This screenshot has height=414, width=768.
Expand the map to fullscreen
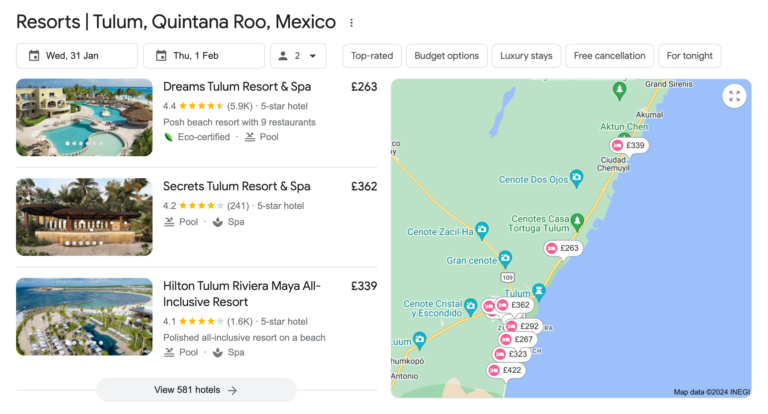[735, 96]
